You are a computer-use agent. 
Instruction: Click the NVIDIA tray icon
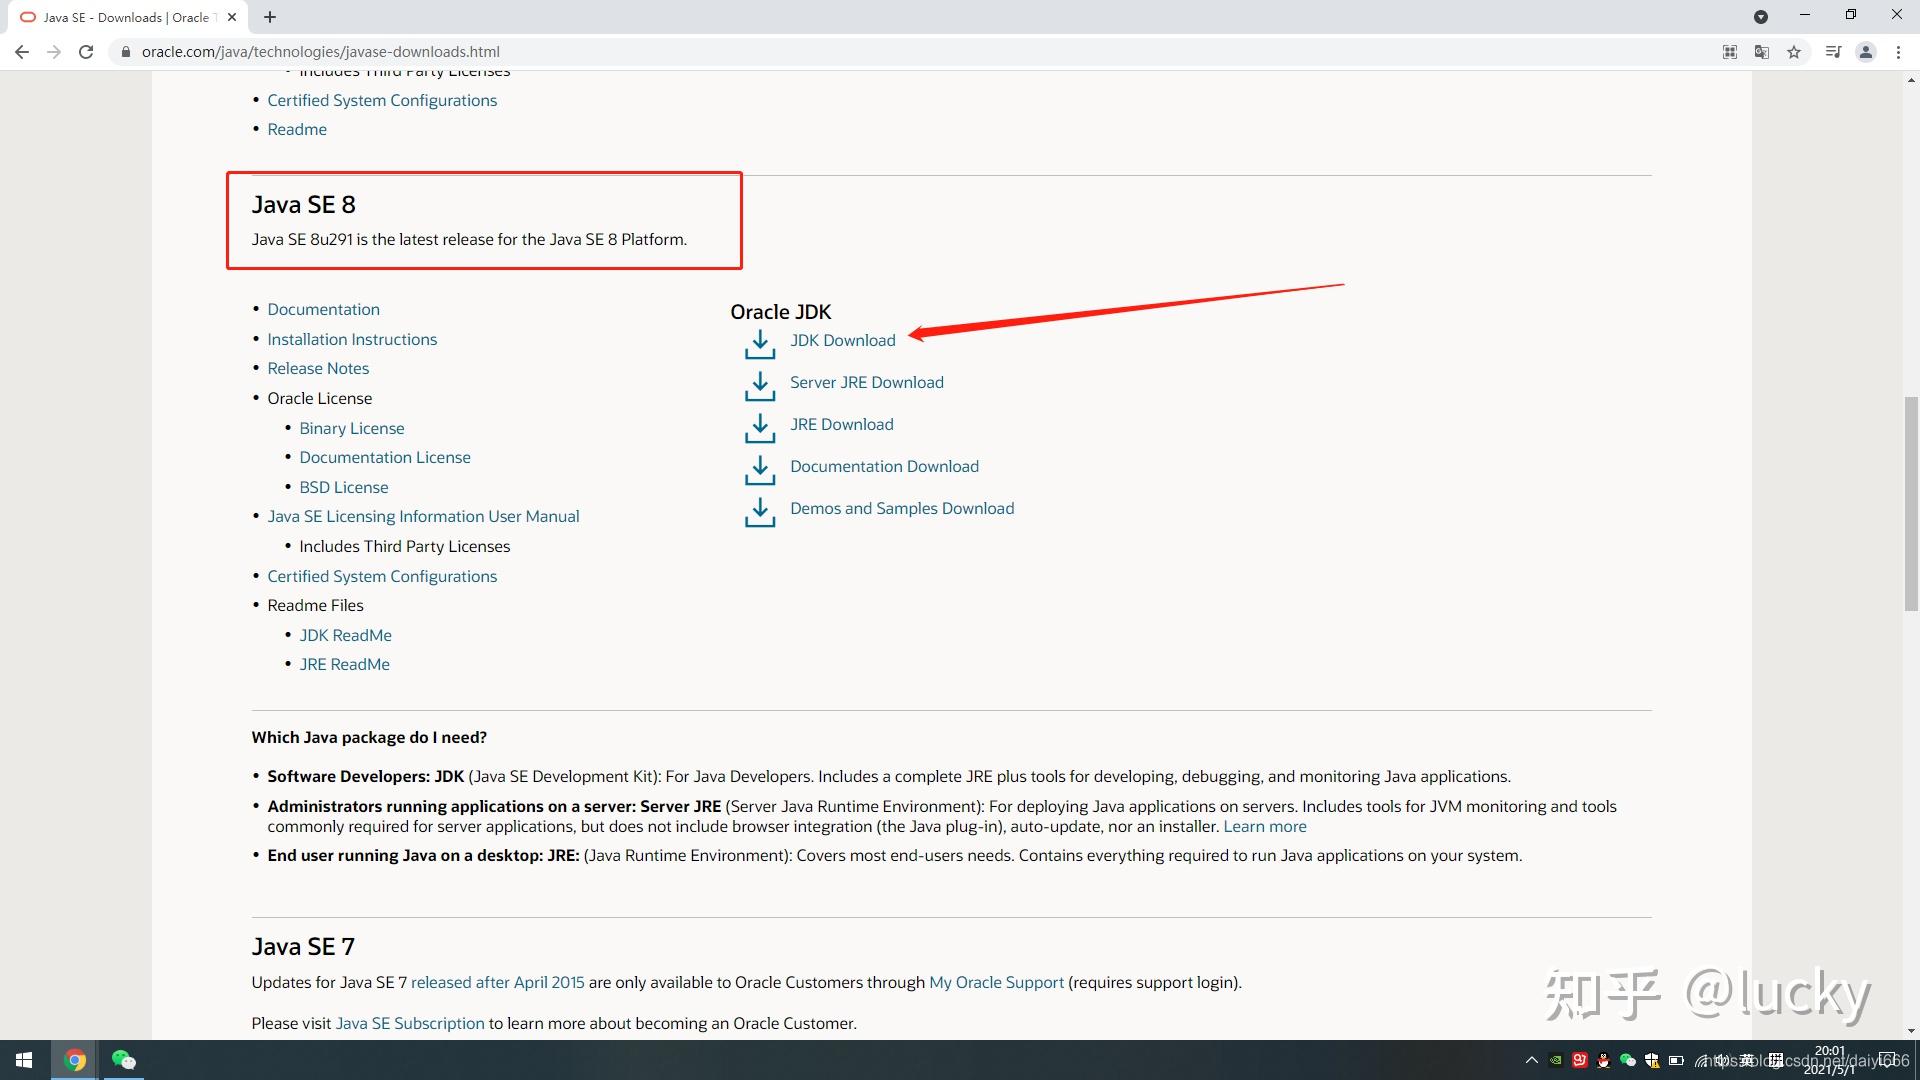[1556, 1060]
